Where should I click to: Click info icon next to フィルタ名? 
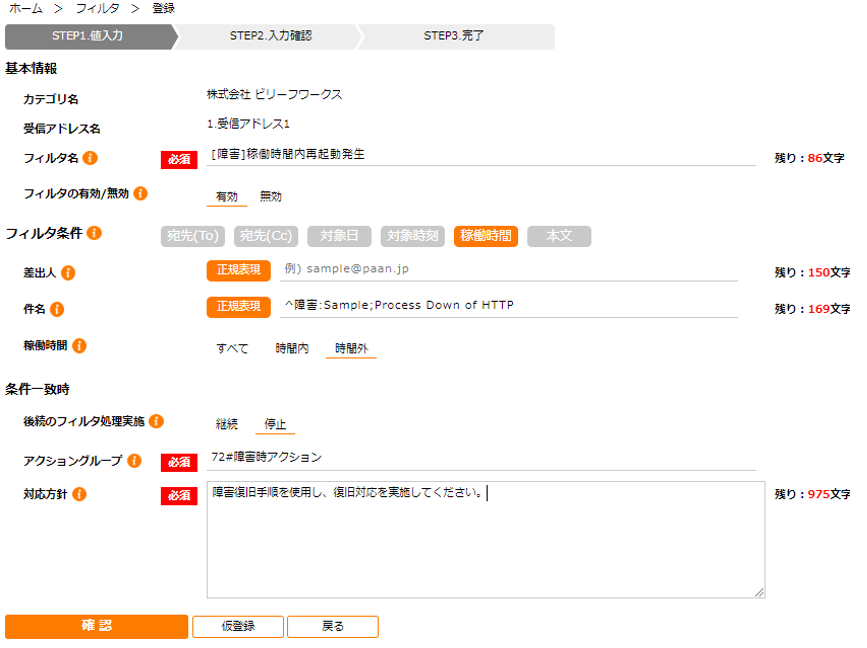(x=90, y=158)
